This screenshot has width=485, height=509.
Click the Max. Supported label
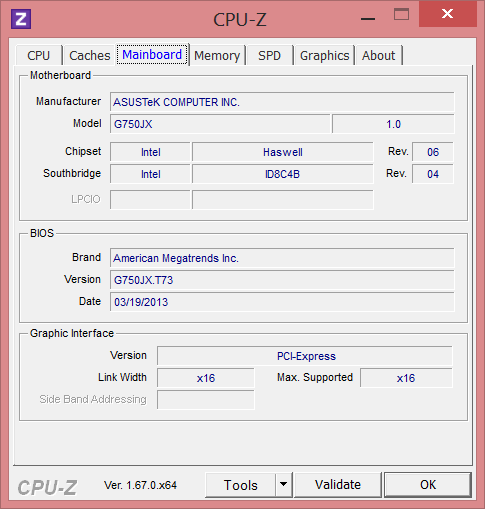tap(315, 377)
